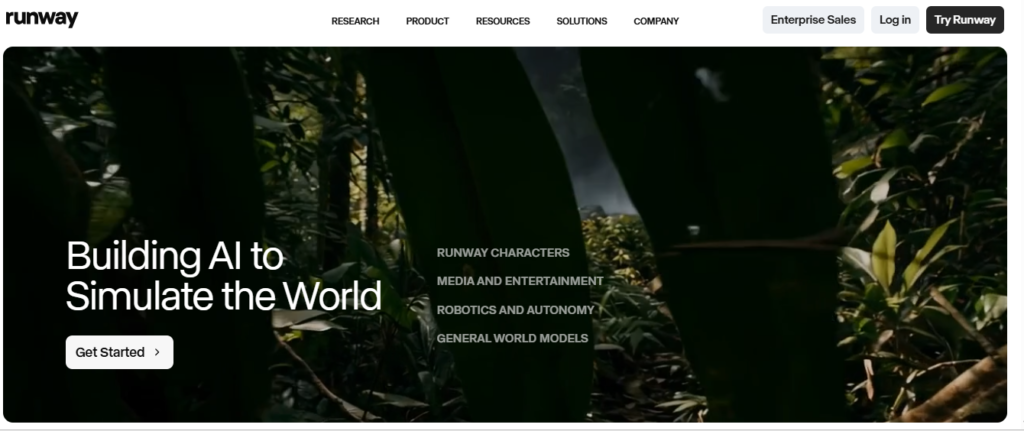The width and height of the screenshot is (1024, 431).
Task: Open the Product menu
Action: click(x=428, y=21)
